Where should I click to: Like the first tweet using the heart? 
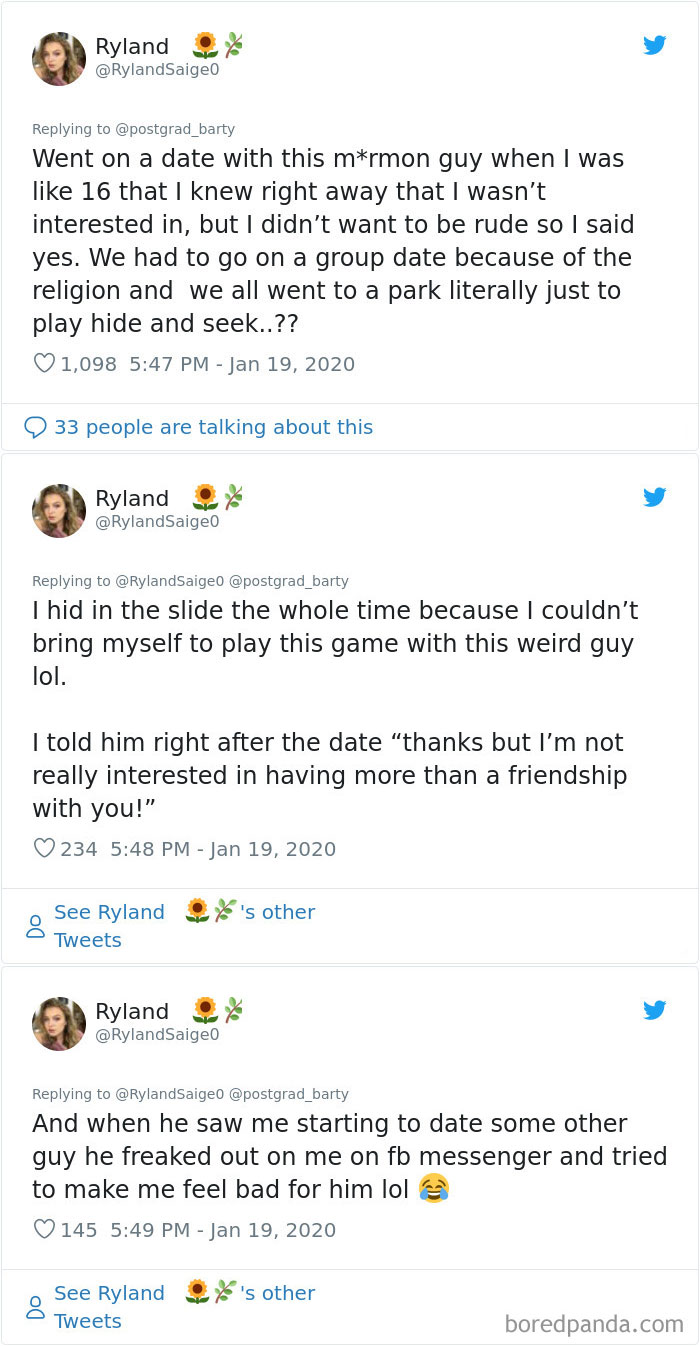44,363
